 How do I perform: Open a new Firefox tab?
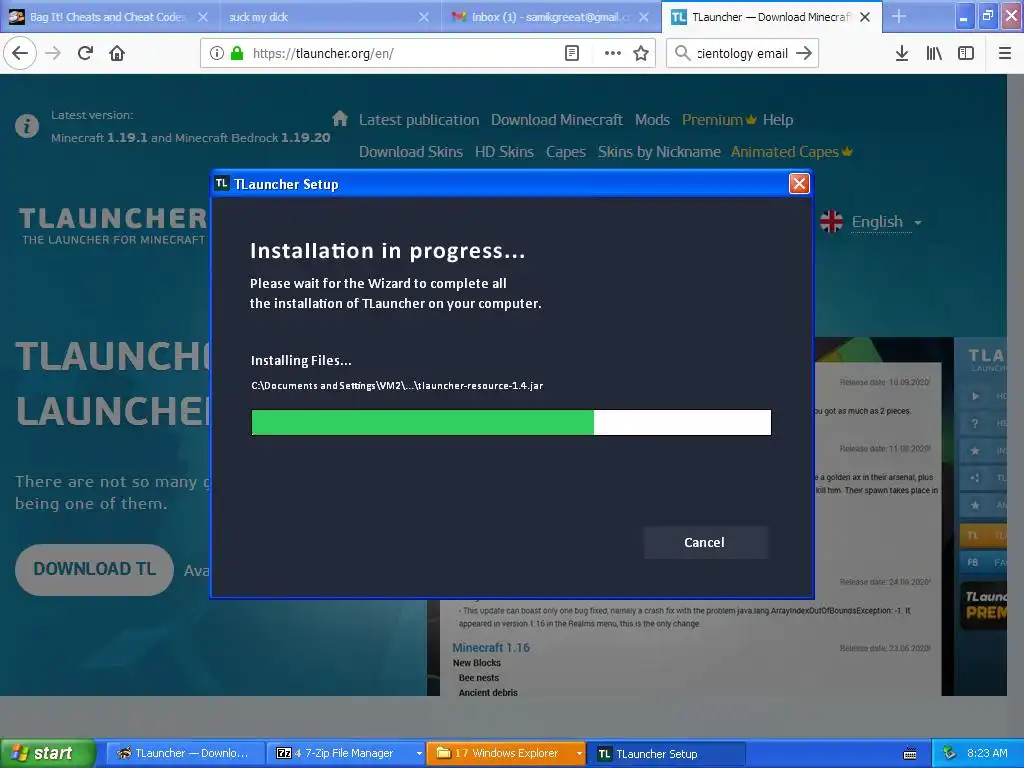(899, 17)
